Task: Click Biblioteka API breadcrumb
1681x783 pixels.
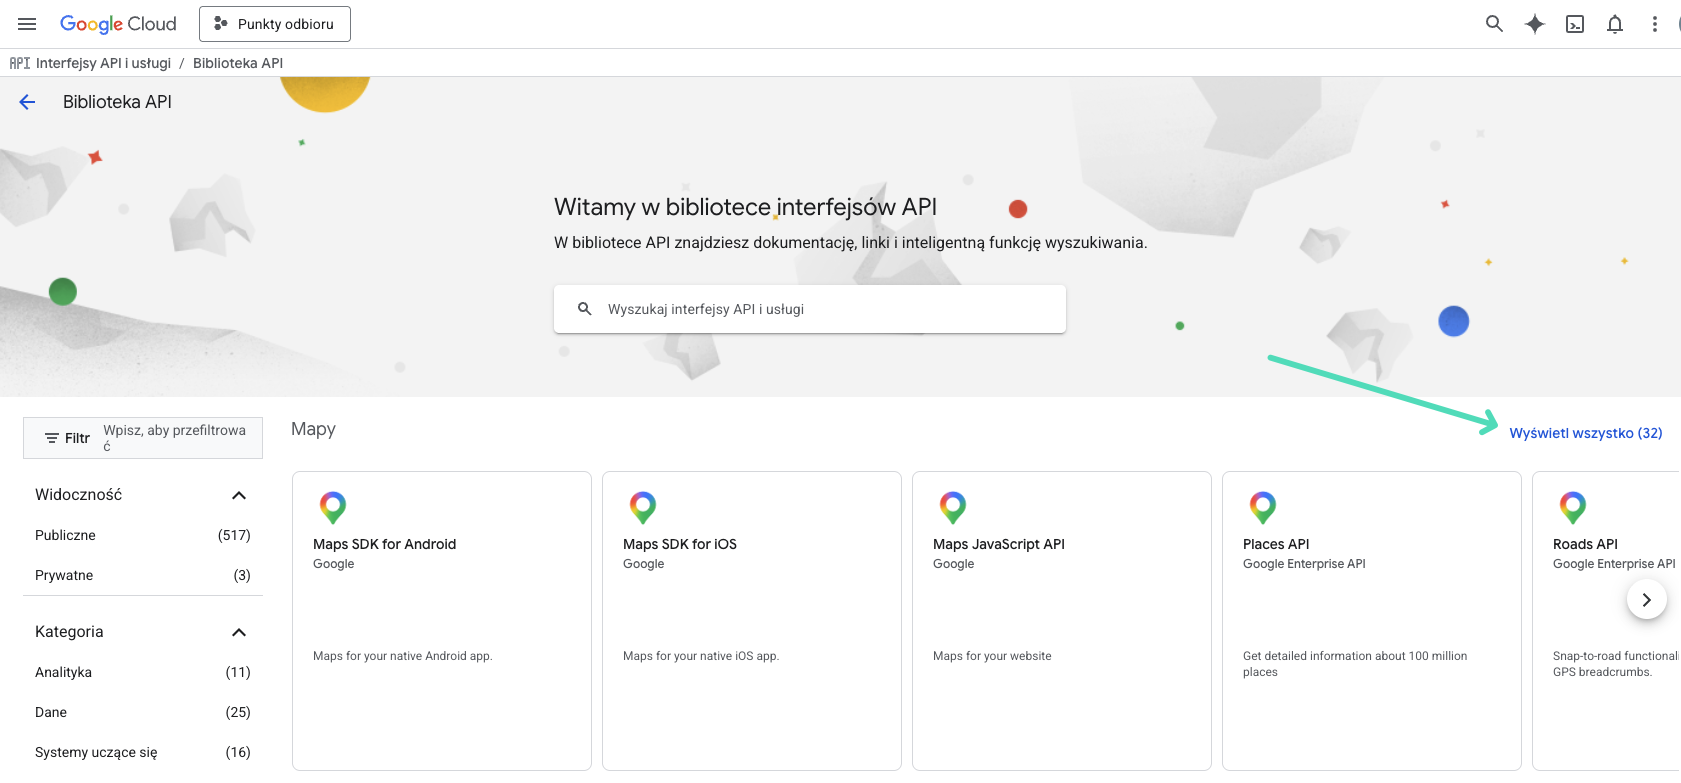Action: pos(238,63)
